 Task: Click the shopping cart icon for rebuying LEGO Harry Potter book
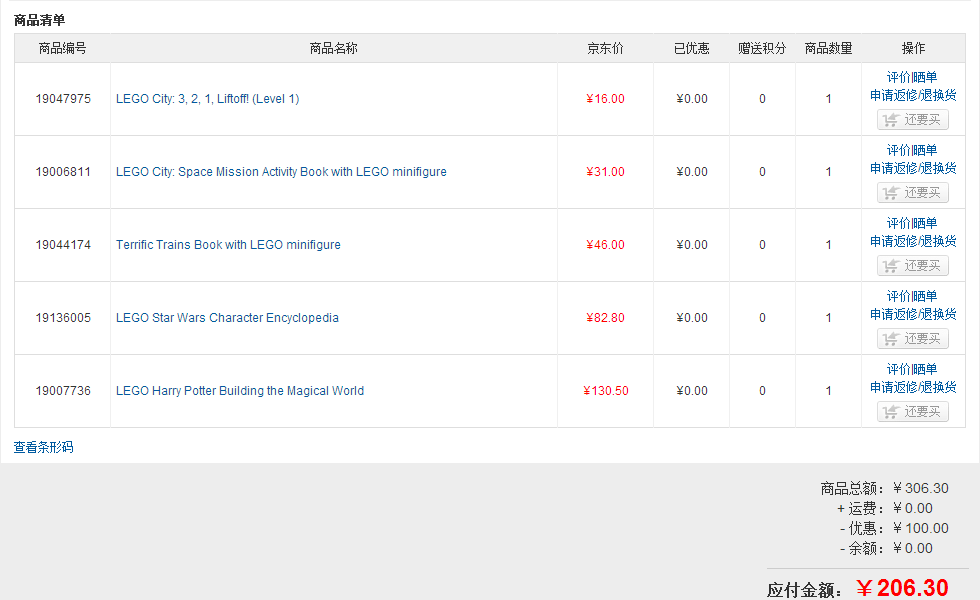pos(891,411)
